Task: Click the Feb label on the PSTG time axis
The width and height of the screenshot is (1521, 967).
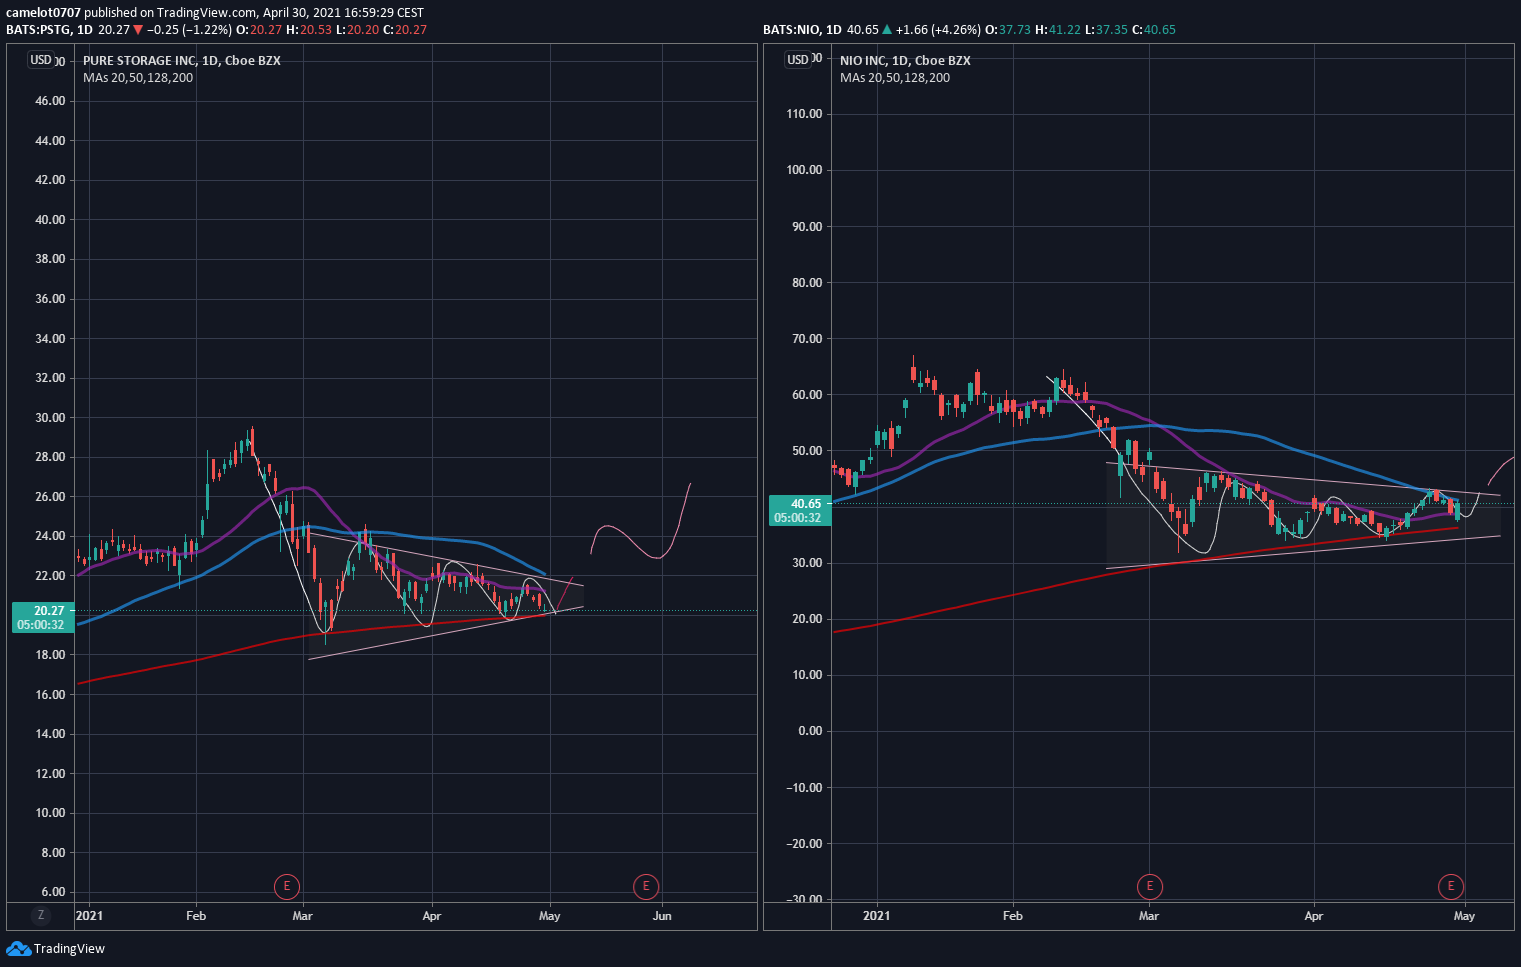Action: tap(196, 916)
